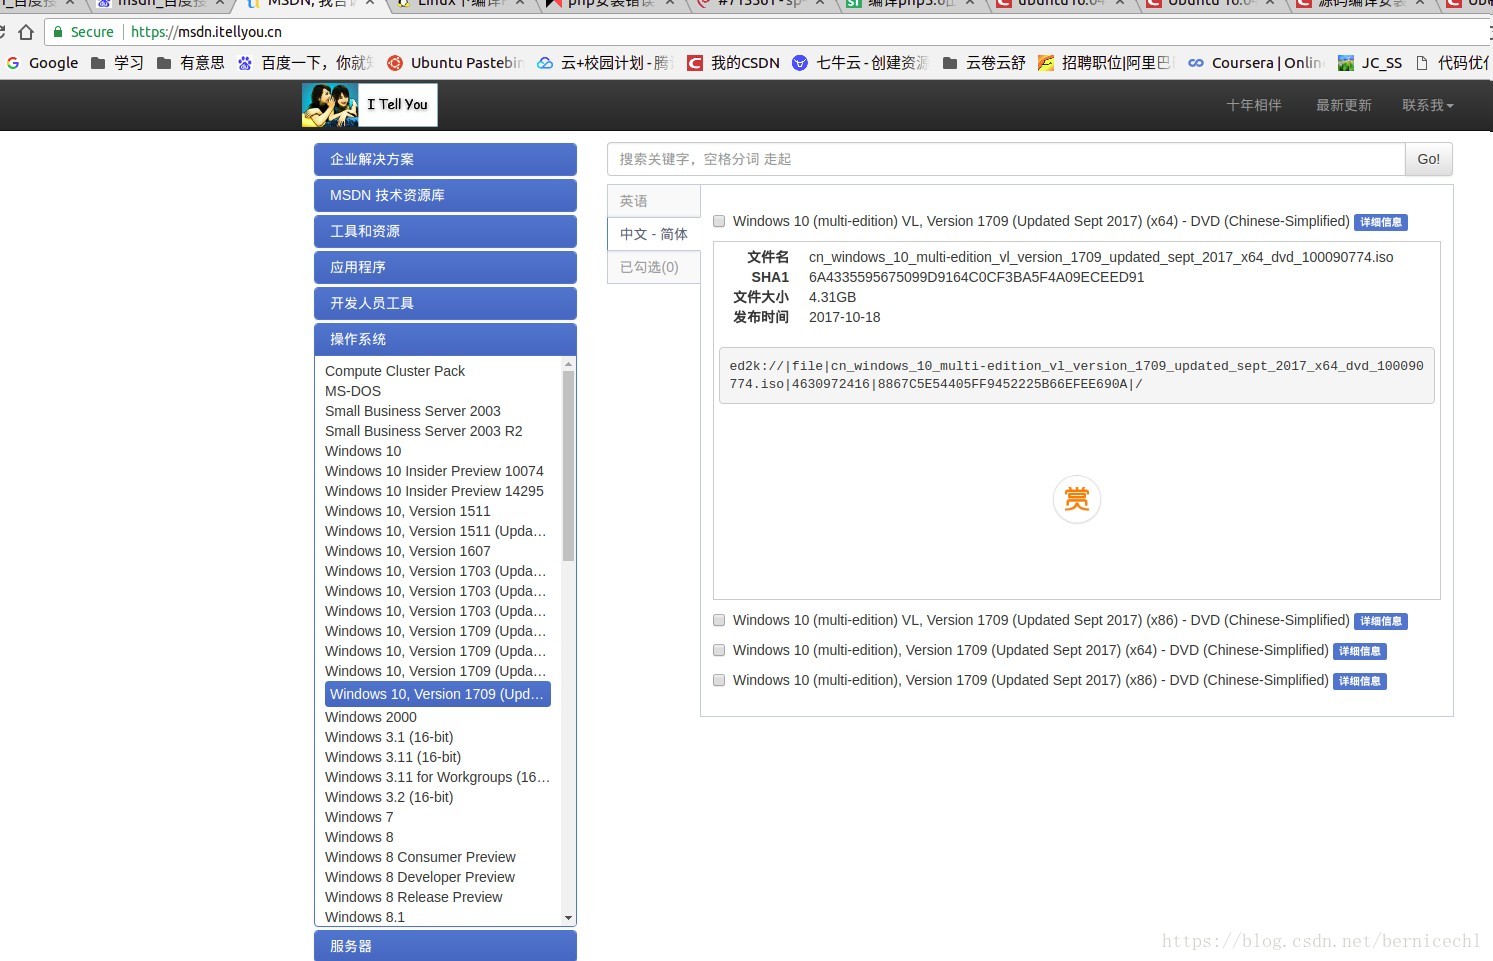This screenshot has height=961, width=1493.
Task: Check Windows 10 multi-edition 1709 x86 non-VL checkbox
Action: coord(719,680)
